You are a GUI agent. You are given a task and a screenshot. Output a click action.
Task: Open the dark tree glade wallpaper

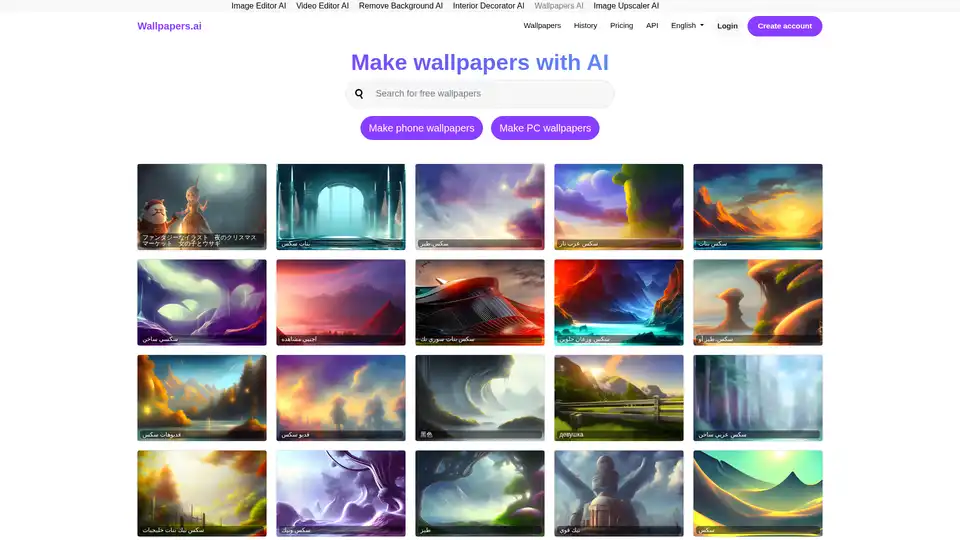point(479,493)
